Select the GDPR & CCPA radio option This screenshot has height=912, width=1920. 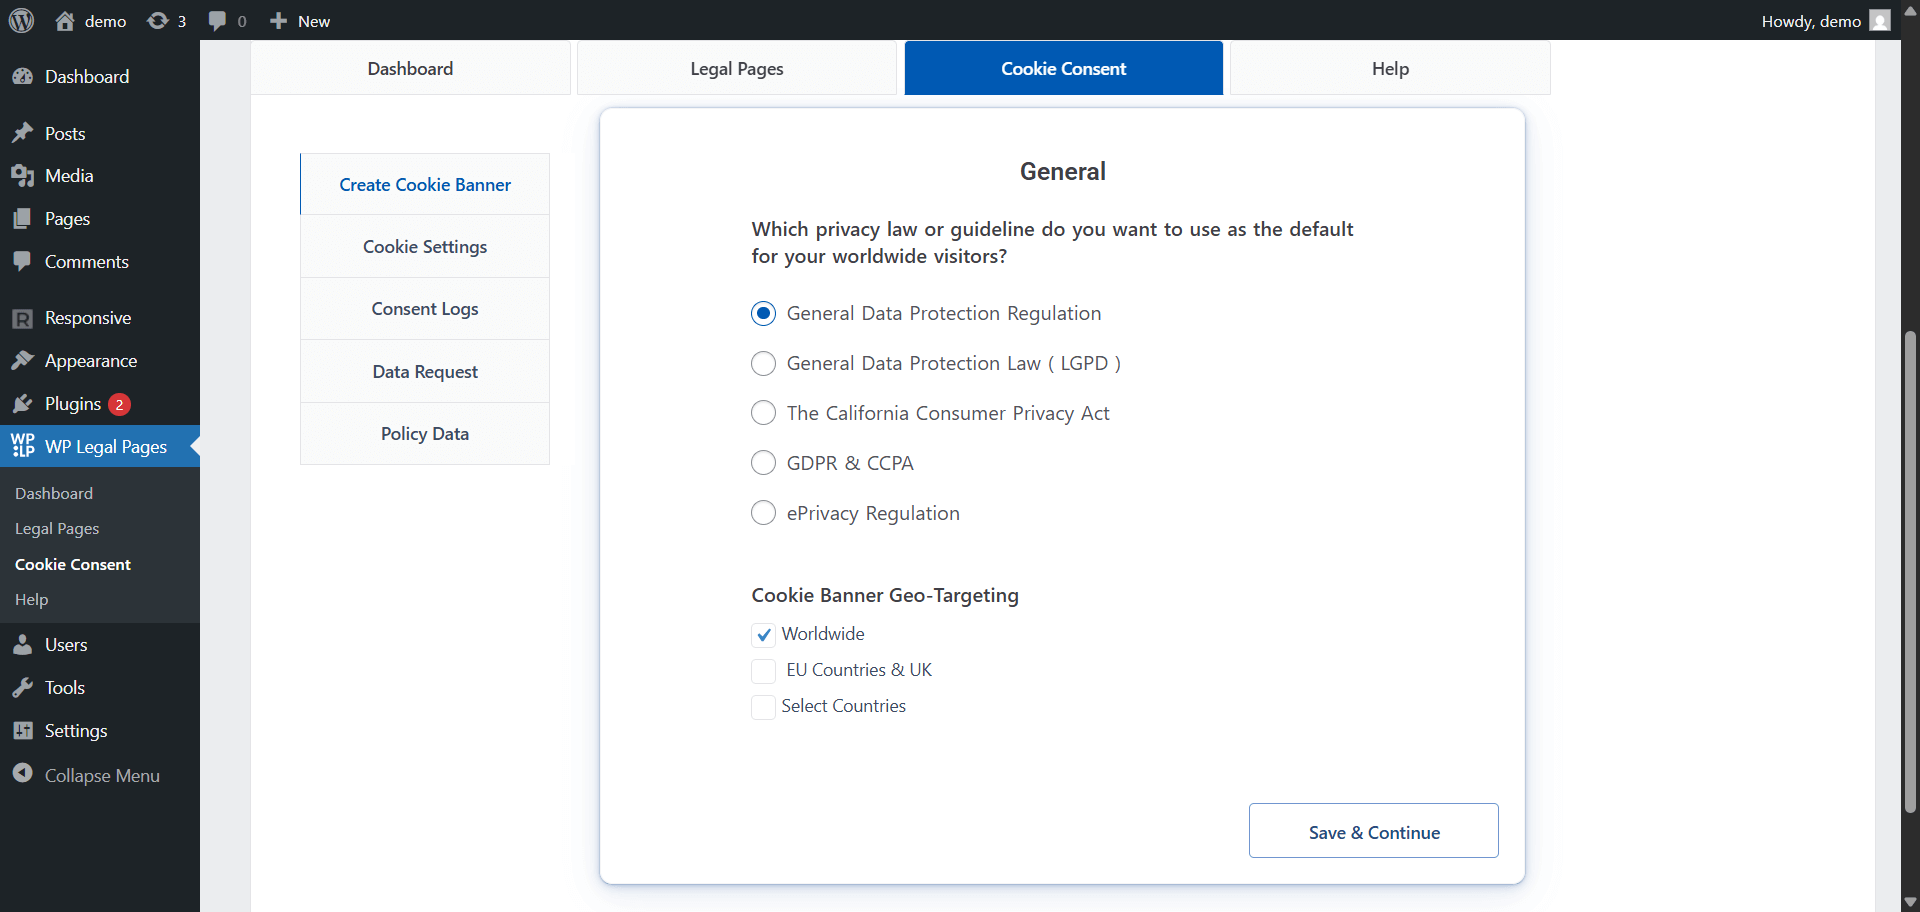point(763,463)
